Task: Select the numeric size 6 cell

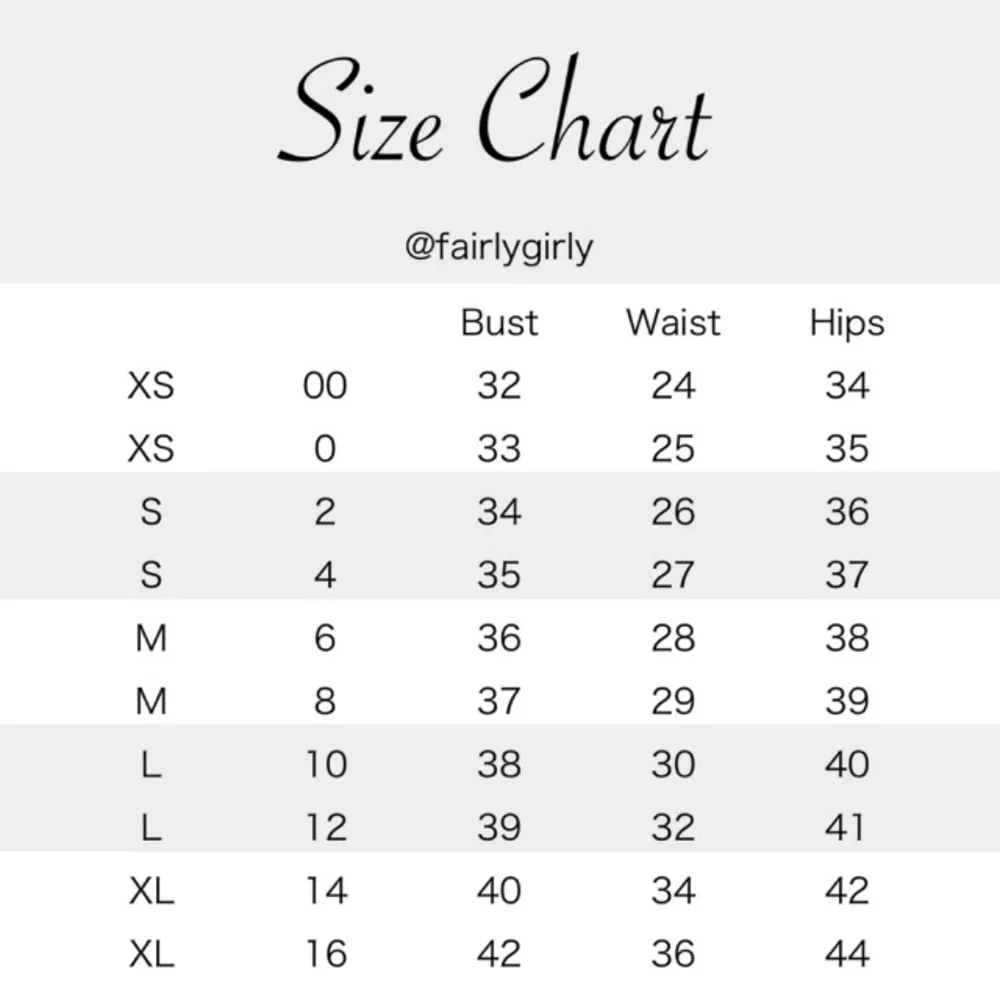Action: click(325, 638)
